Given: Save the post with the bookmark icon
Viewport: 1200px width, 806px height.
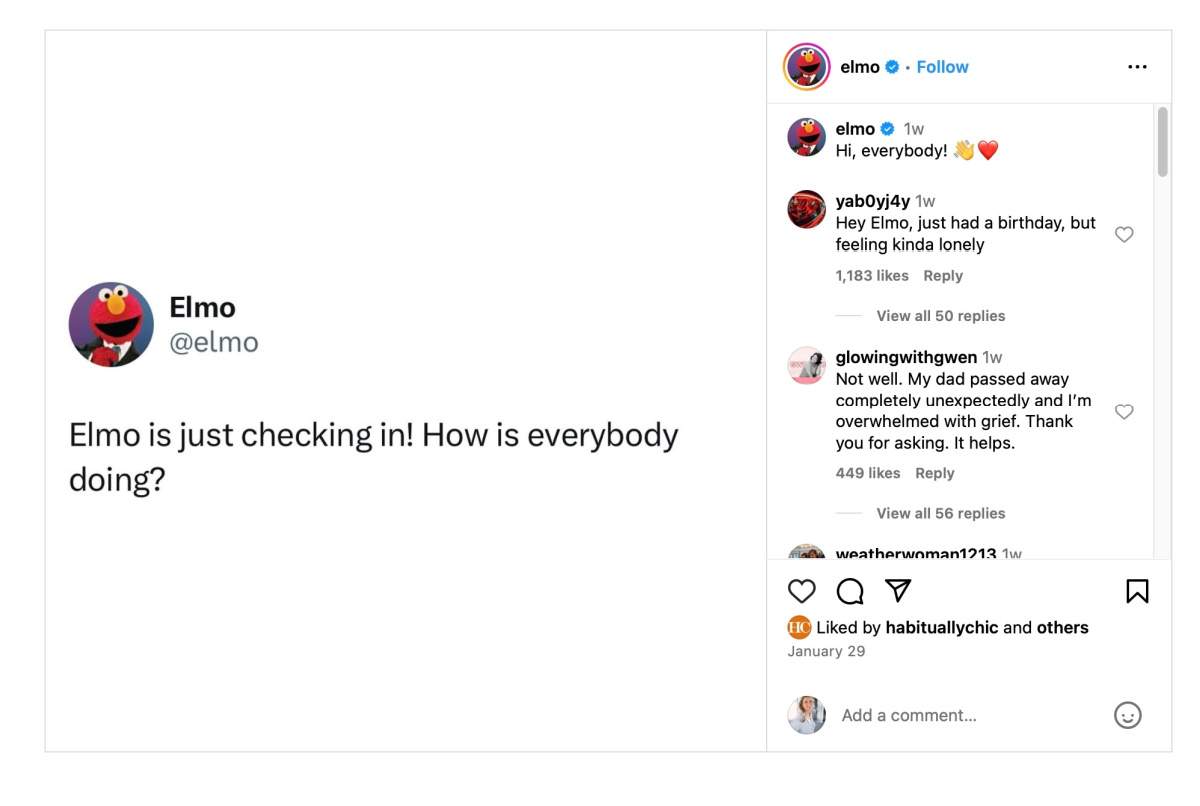Looking at the screenshot, I should tap(1138, 592).
